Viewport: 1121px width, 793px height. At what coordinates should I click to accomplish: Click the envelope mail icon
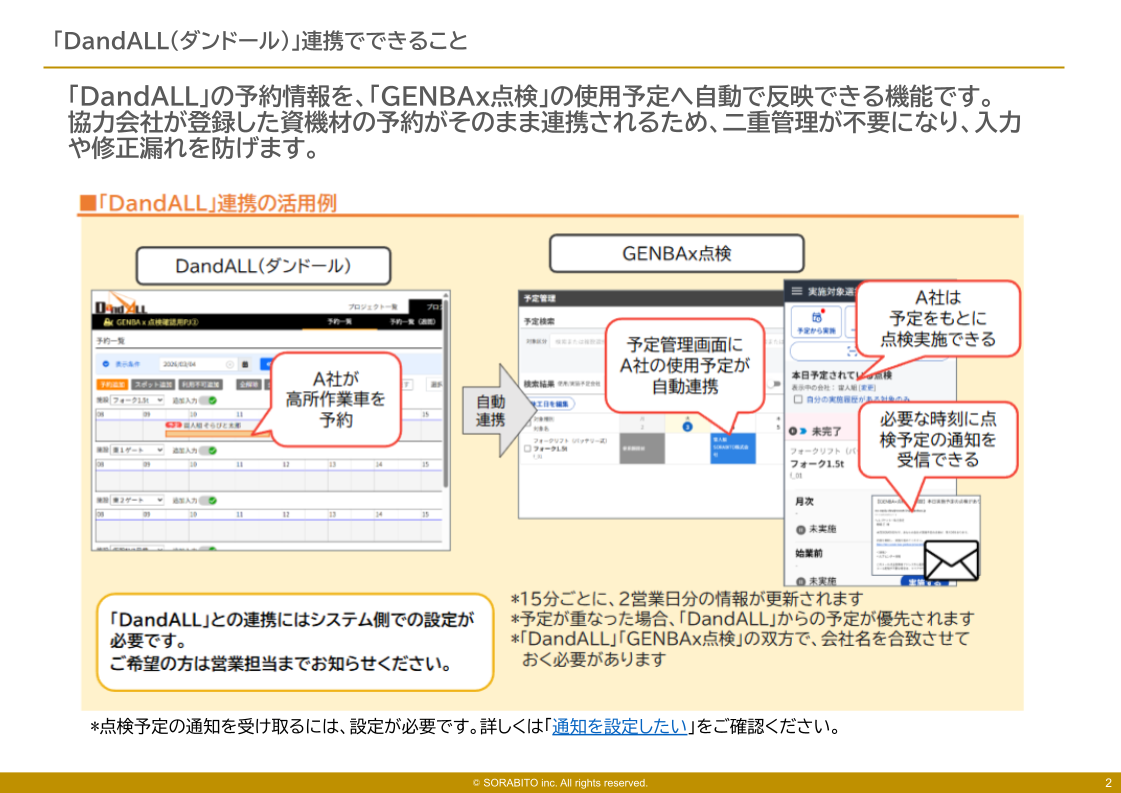pyautogui.click(x=950, y=561)
